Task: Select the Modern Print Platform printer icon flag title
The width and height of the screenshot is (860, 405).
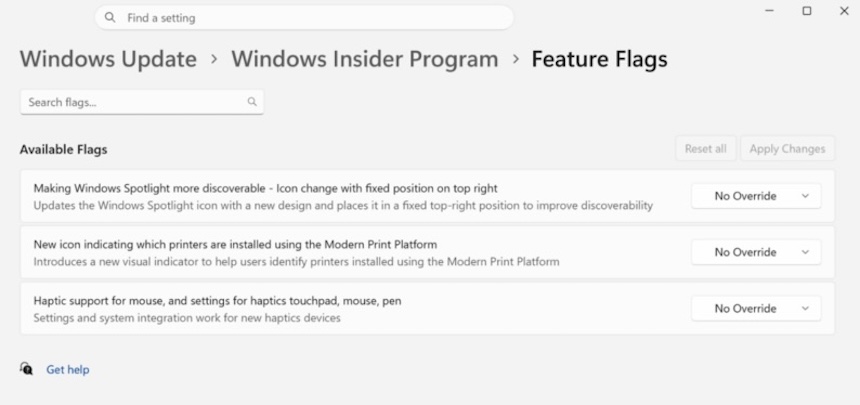Action: point(235,244)
